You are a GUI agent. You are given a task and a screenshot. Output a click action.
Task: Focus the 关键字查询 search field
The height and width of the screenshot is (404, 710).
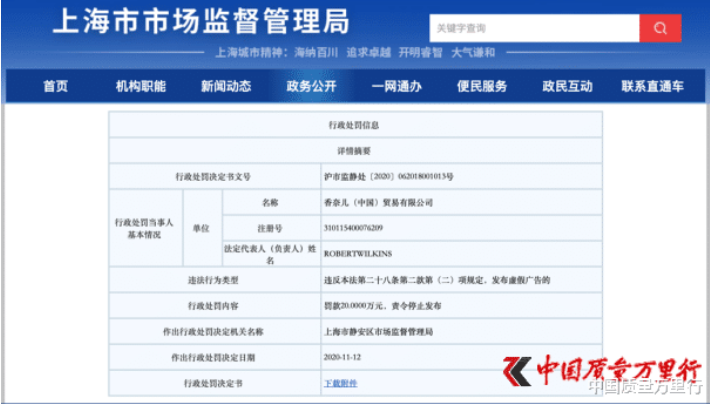pyautogui.click(x=534, y=28)
